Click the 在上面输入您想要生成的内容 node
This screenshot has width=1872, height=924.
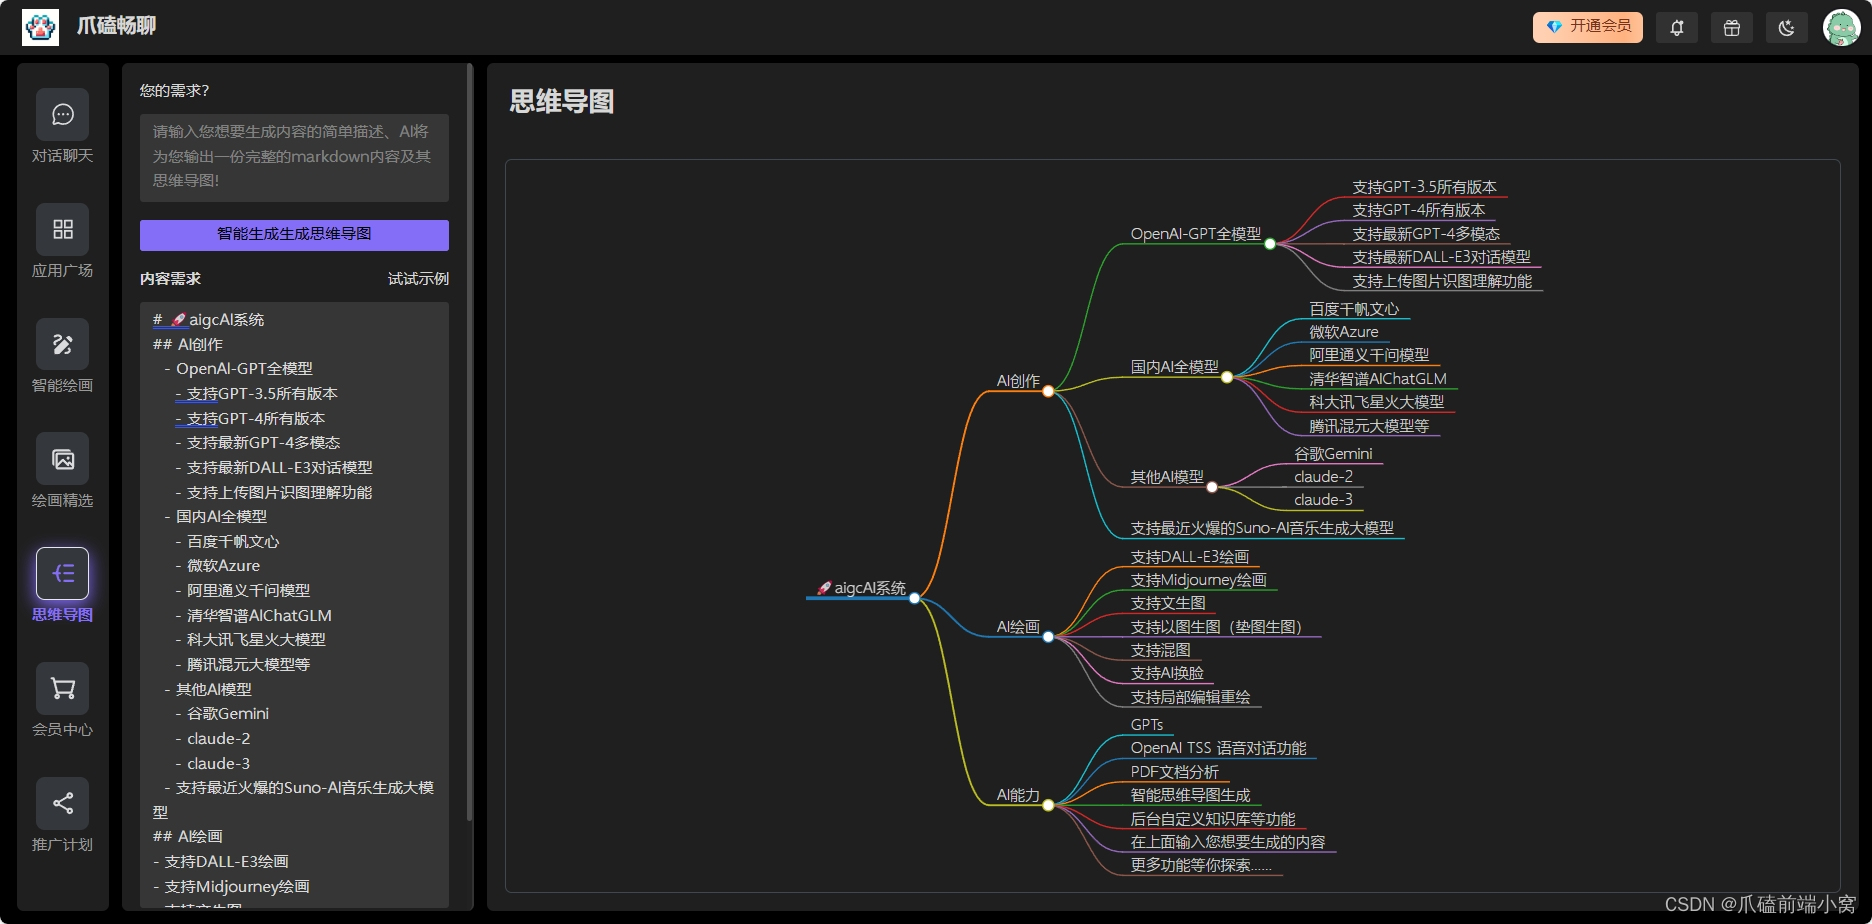1227,842
